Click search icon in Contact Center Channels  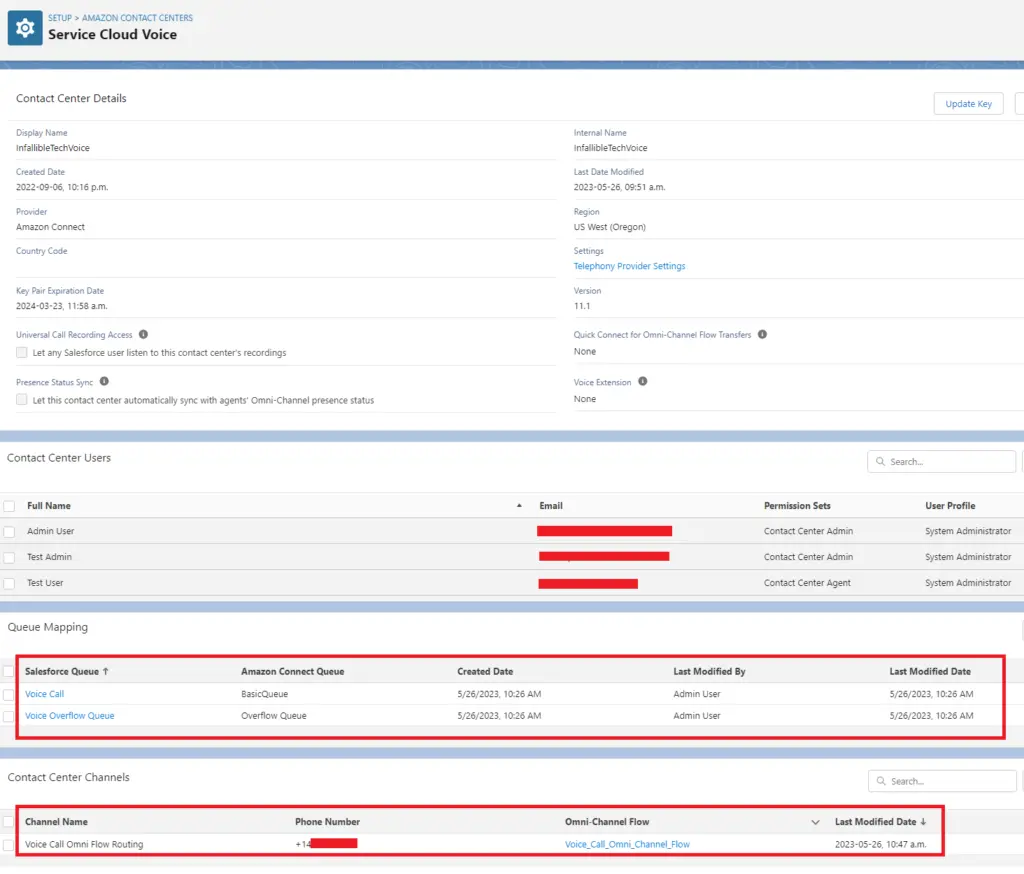tap(881, 781)
